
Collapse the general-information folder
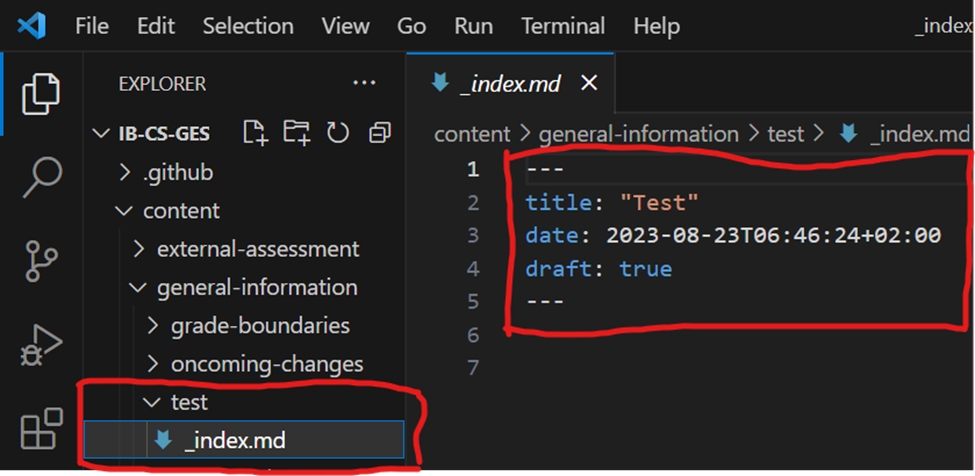(x=244, y=287)
